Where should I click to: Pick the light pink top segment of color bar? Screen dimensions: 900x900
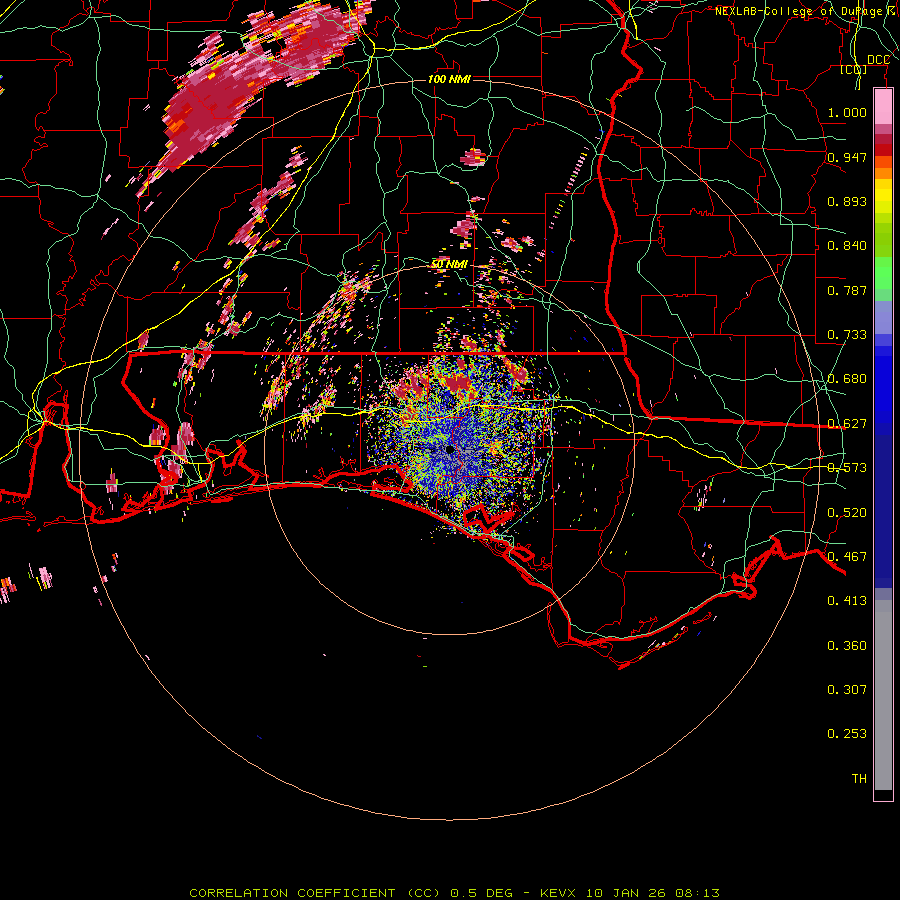click(x=883, y=107)
